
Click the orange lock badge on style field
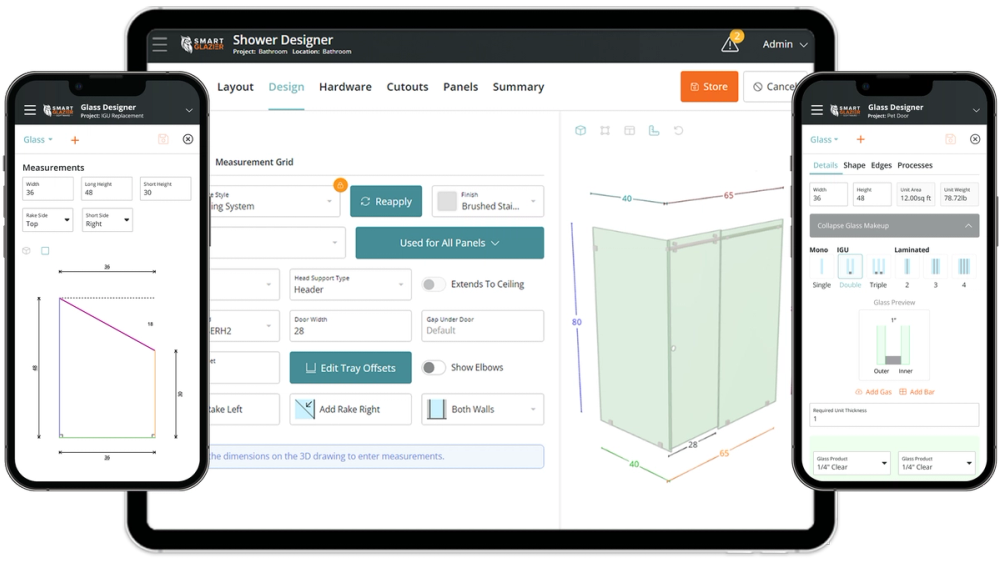tap(341, 185)
